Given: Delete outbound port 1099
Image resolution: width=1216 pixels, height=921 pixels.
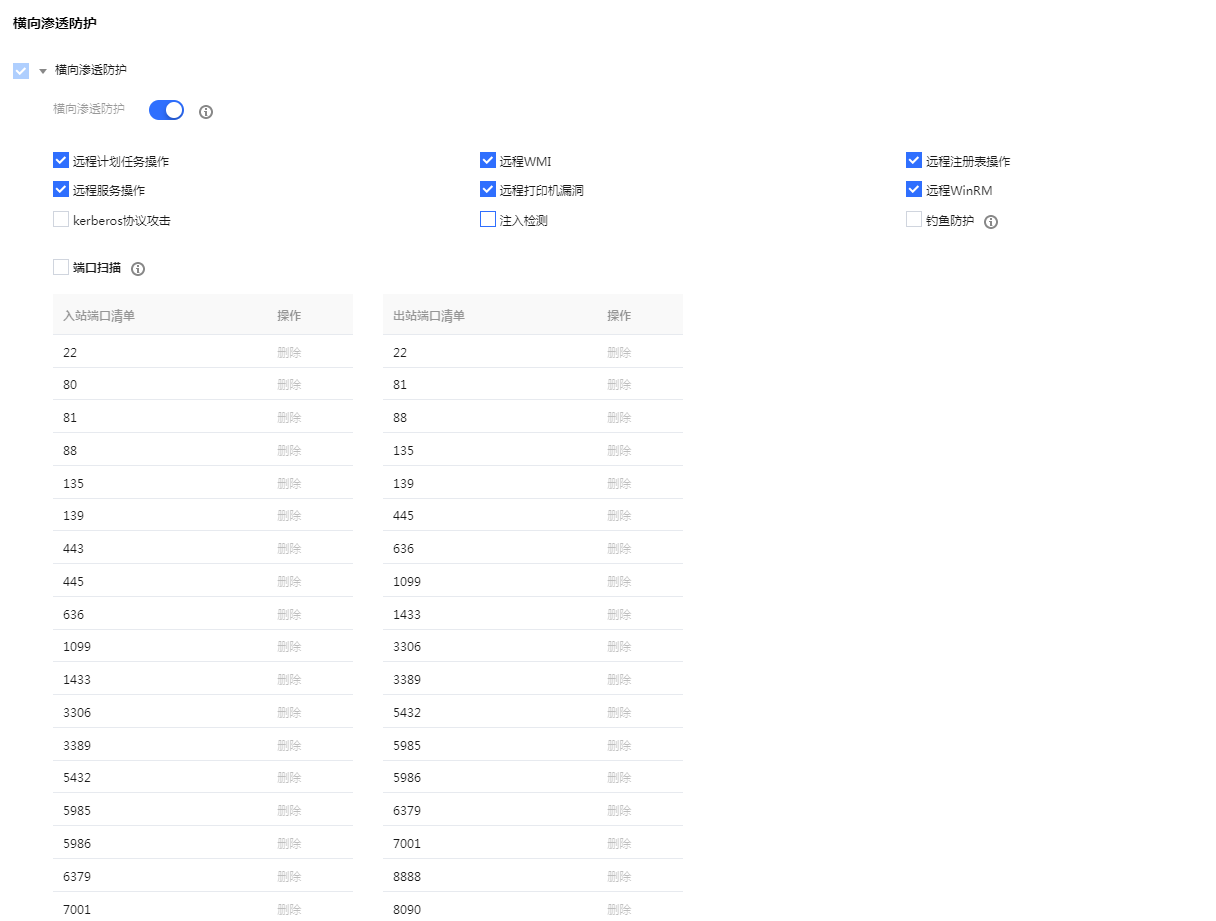Looking at the screenshot, I should [x=619, y=582].
